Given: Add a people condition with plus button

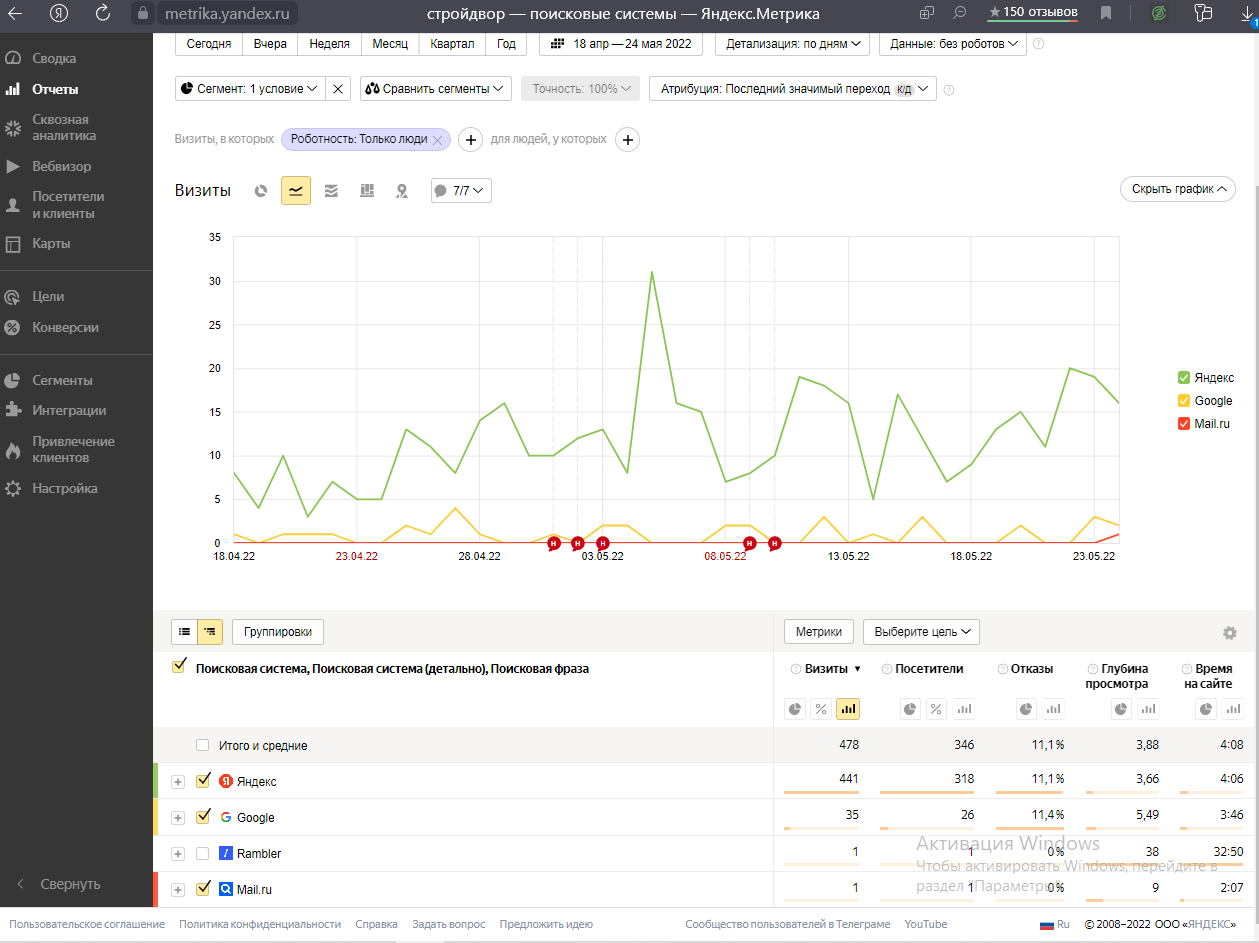Looking at the screenshot, I should [x=628, y=140].
